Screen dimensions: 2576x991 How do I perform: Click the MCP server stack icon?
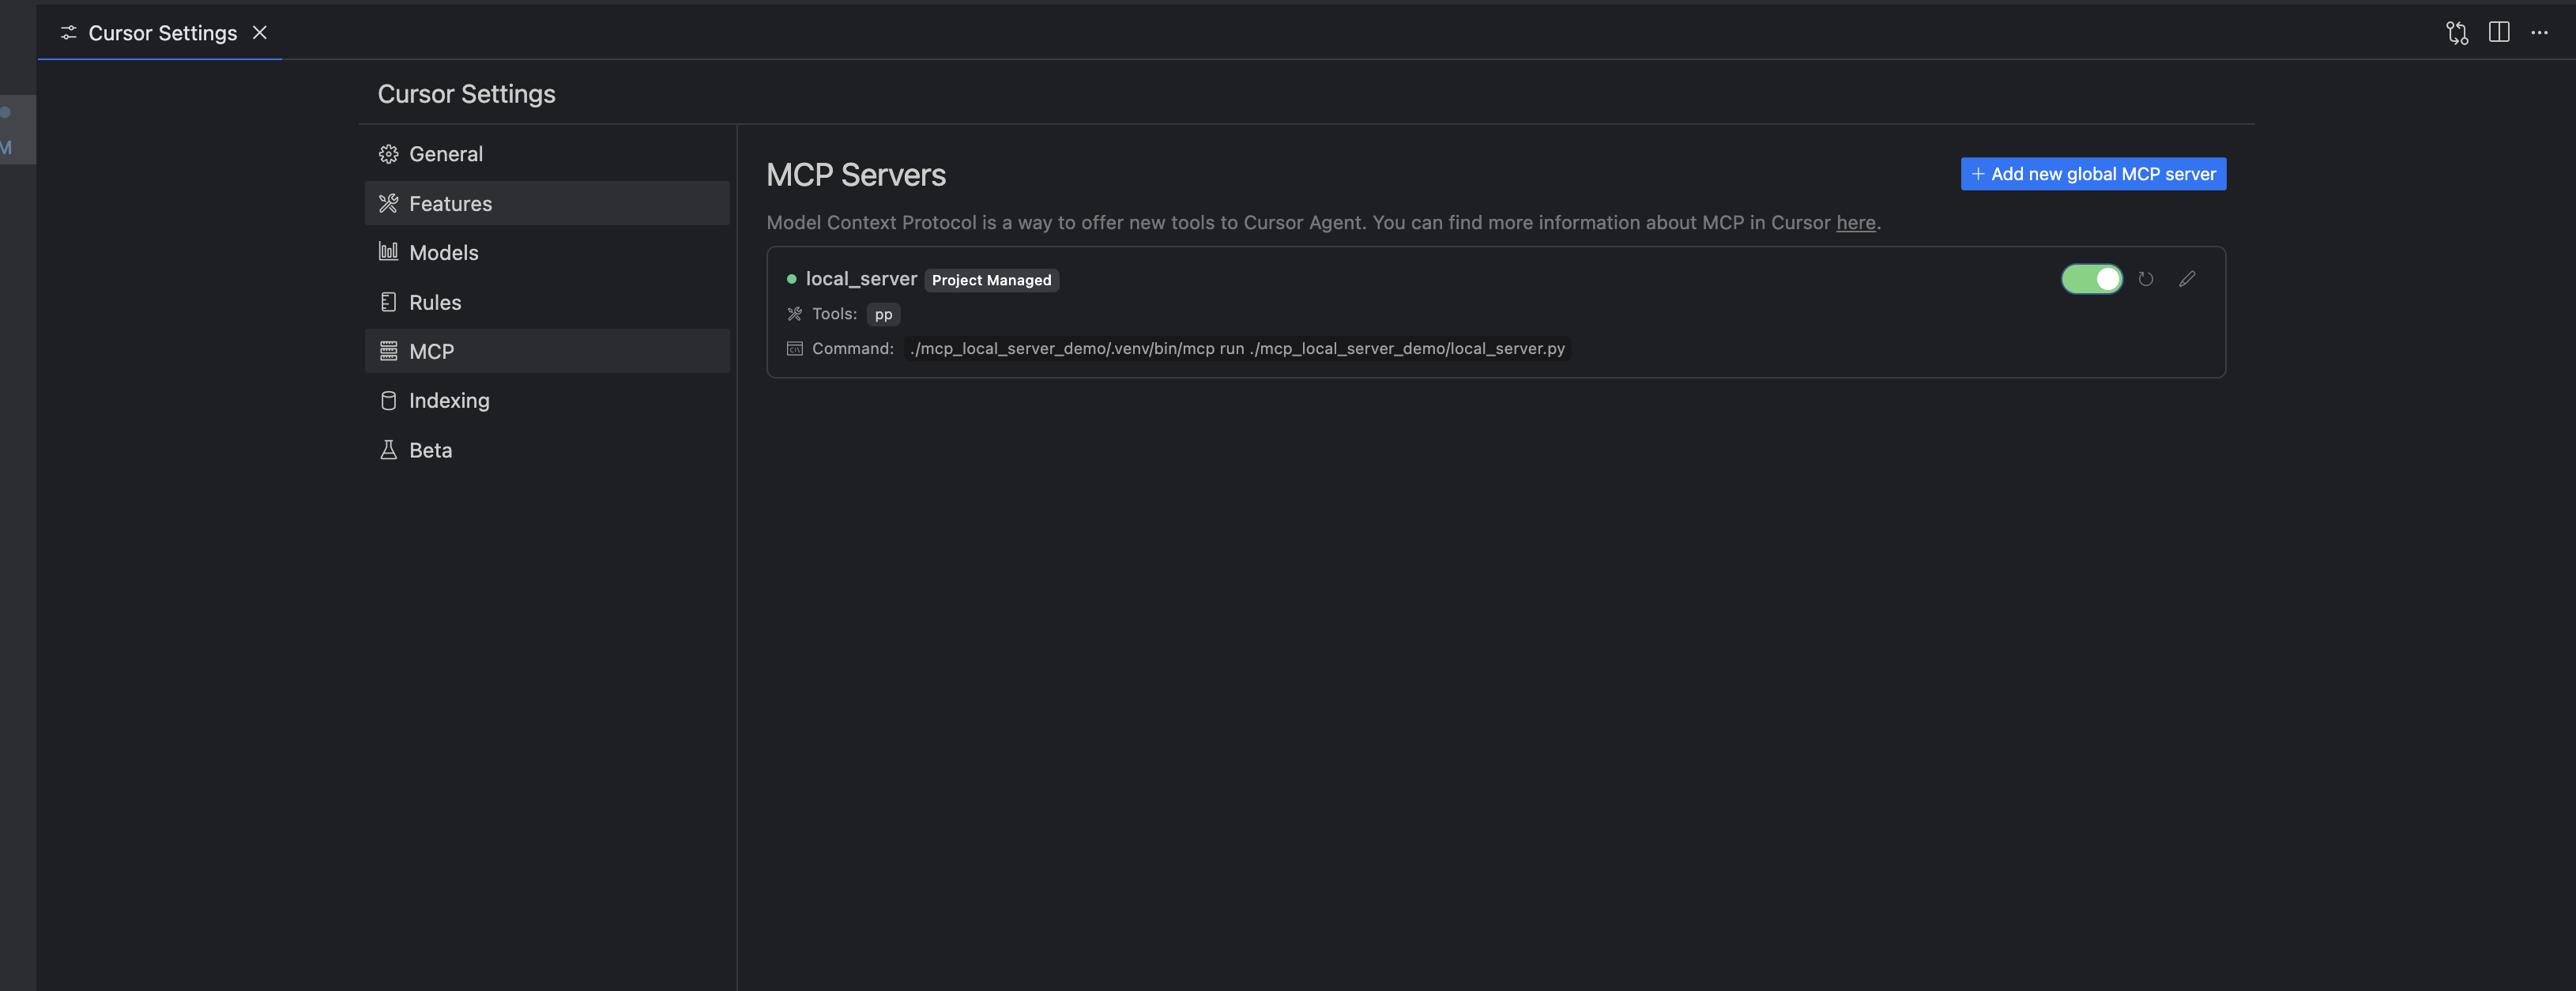(x=388, y=351)
